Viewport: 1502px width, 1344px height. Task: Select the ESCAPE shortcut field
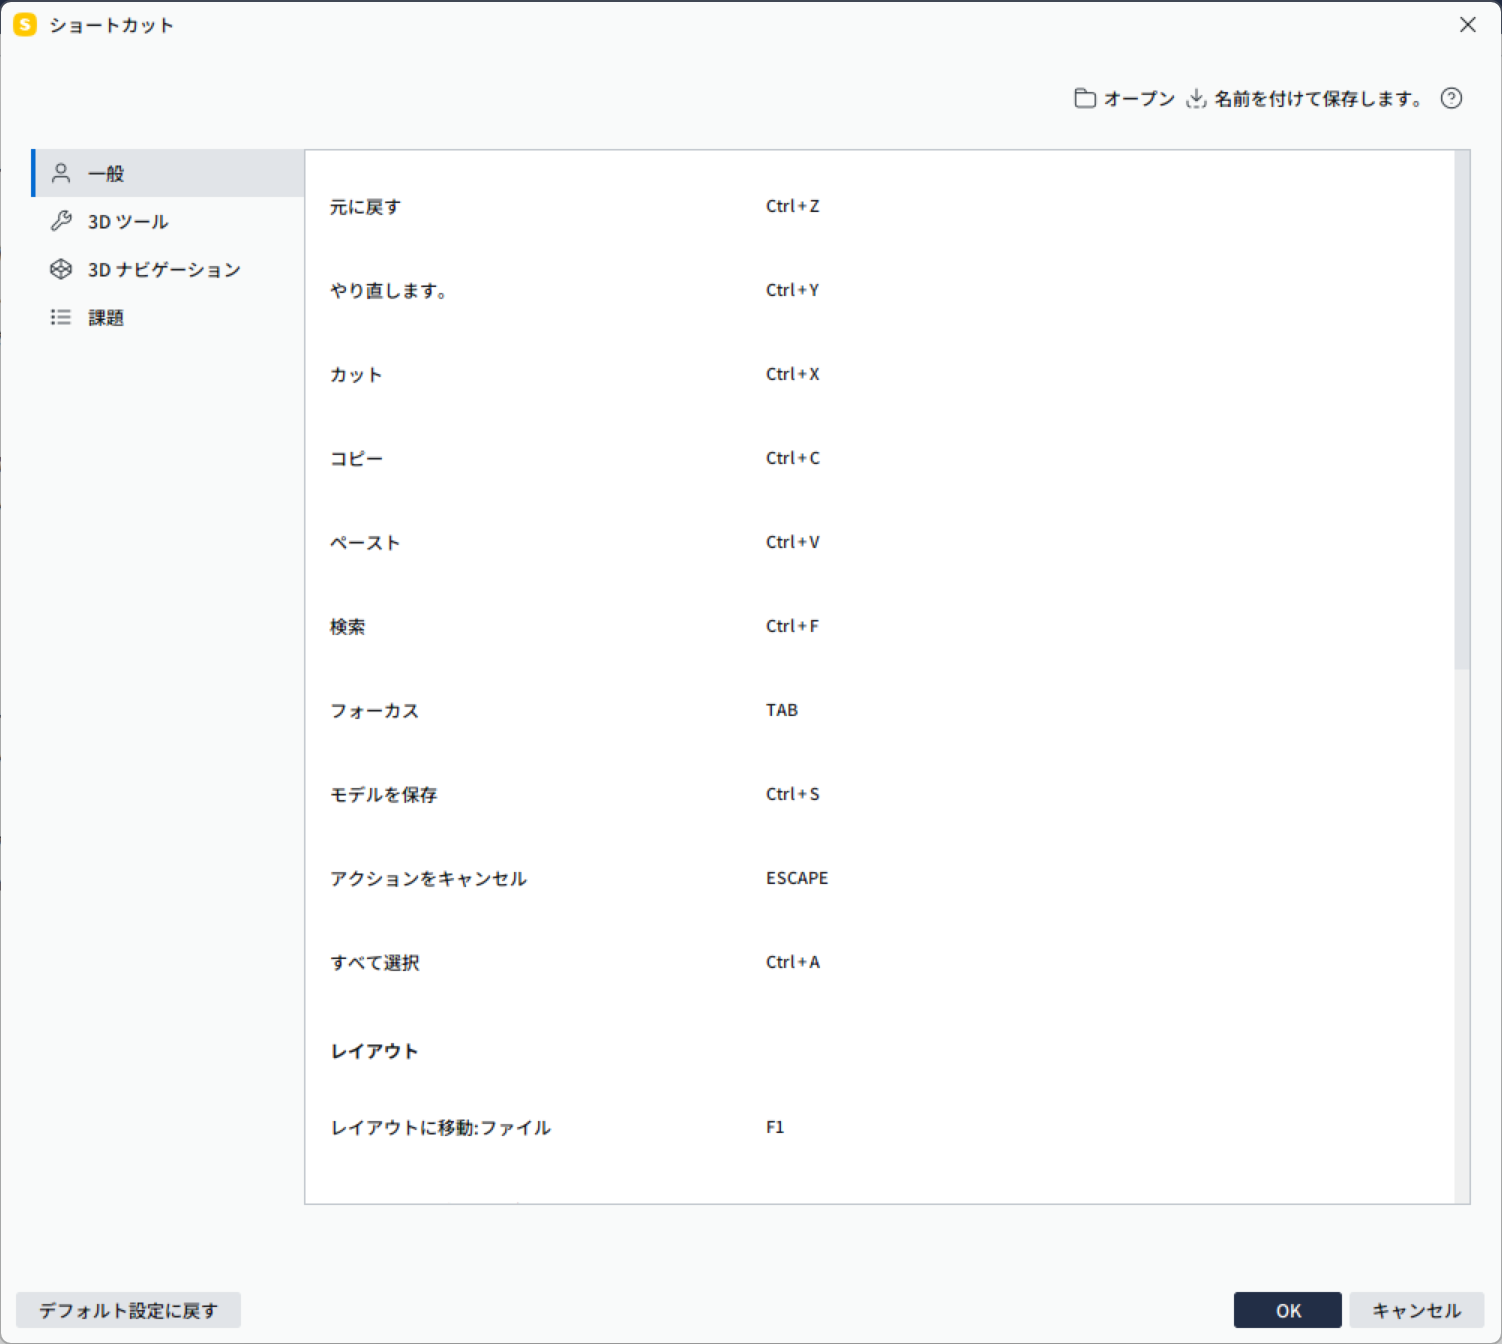coord(797,878)
